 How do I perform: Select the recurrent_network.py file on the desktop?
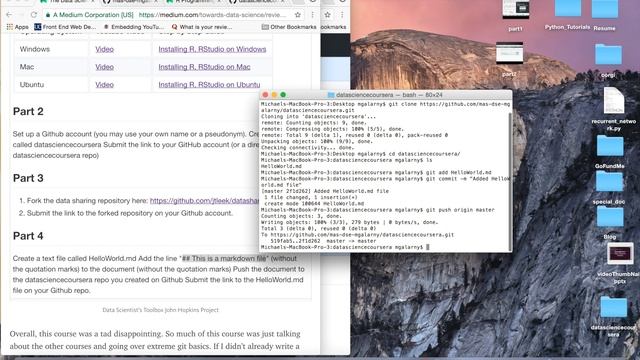point(613,109)
